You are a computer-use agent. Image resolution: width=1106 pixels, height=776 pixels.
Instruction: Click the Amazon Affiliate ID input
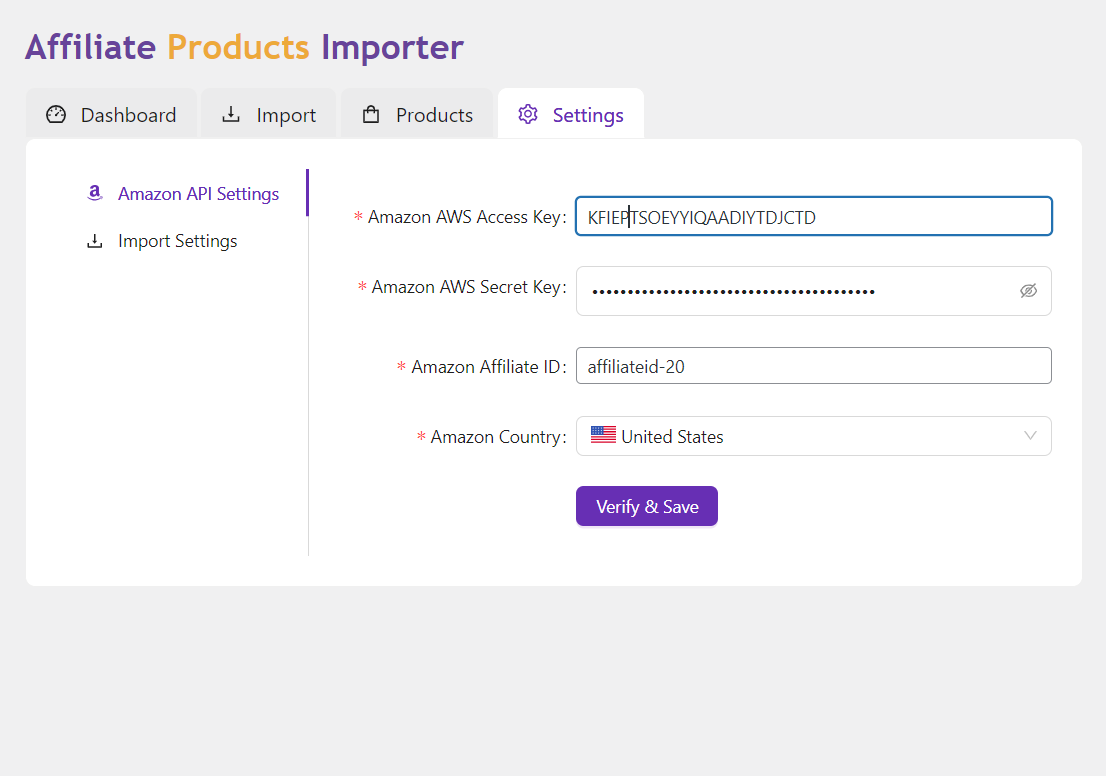pyautogui.click(x=813, y=366)
